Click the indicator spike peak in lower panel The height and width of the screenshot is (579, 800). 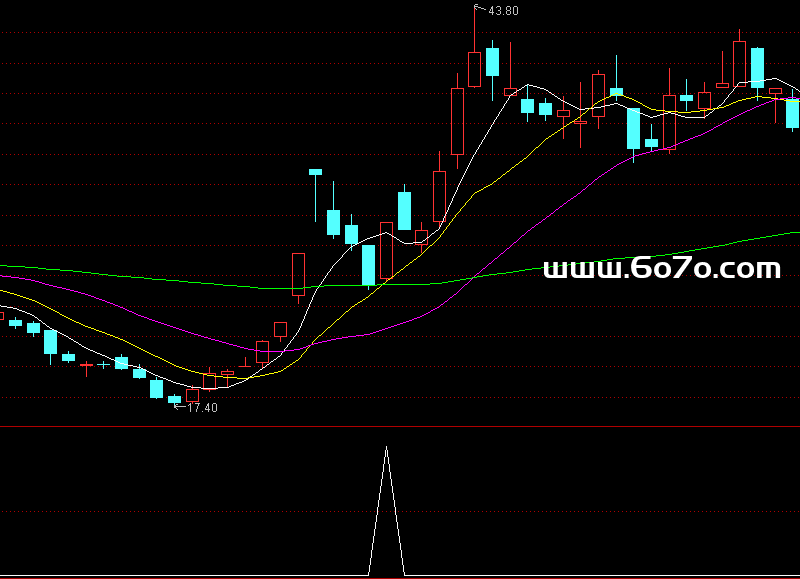[386, 447]
